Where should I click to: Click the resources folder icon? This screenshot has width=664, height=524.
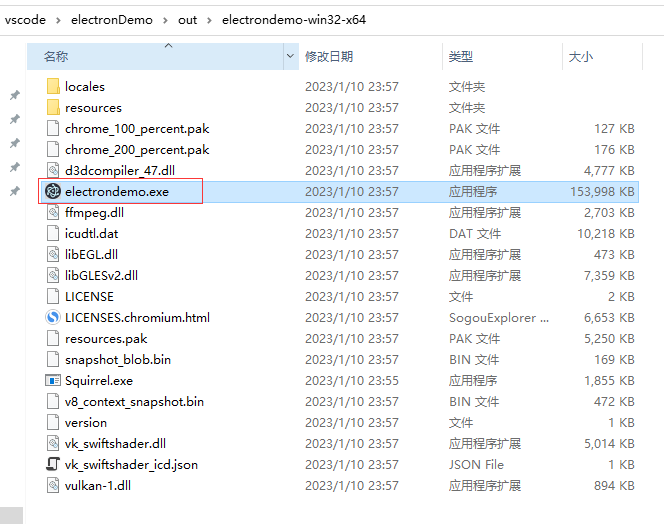click(x=54, y=108)
